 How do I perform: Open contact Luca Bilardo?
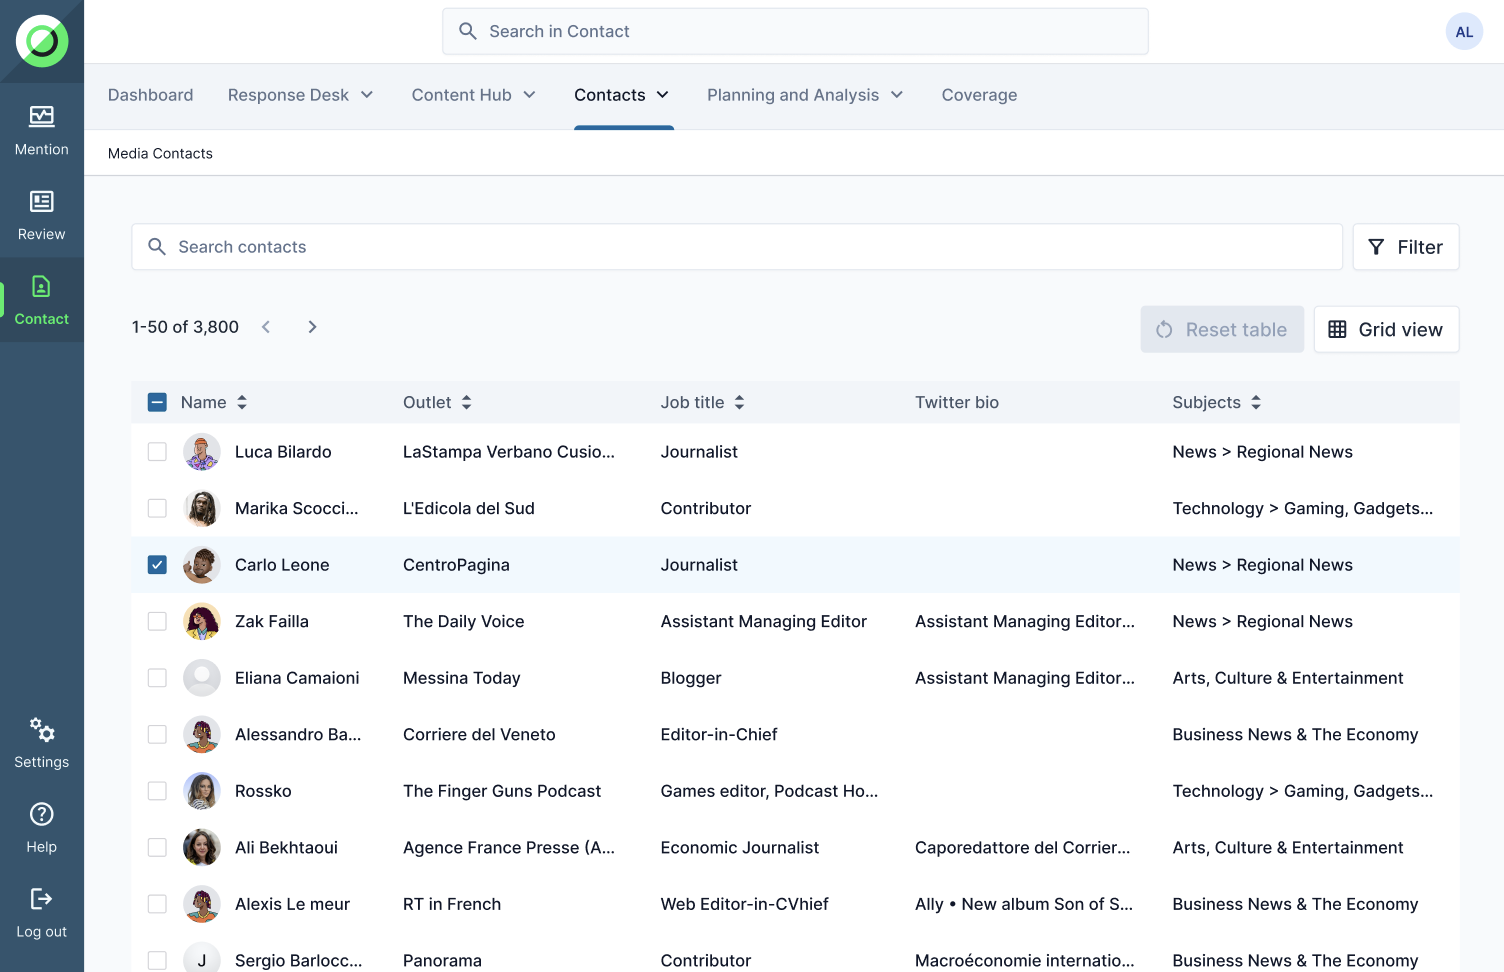[283, 452]
